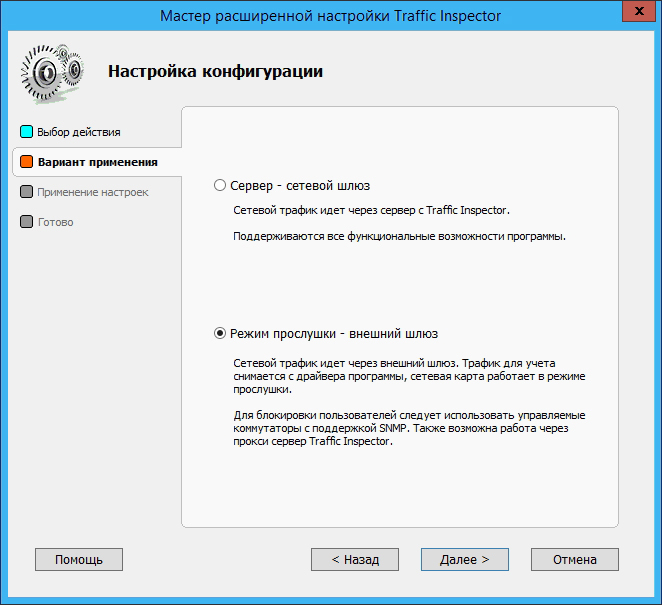Click the gray square next to "Применение настроек"
Viewport: 662px width, 605px height.
point(27,192)
